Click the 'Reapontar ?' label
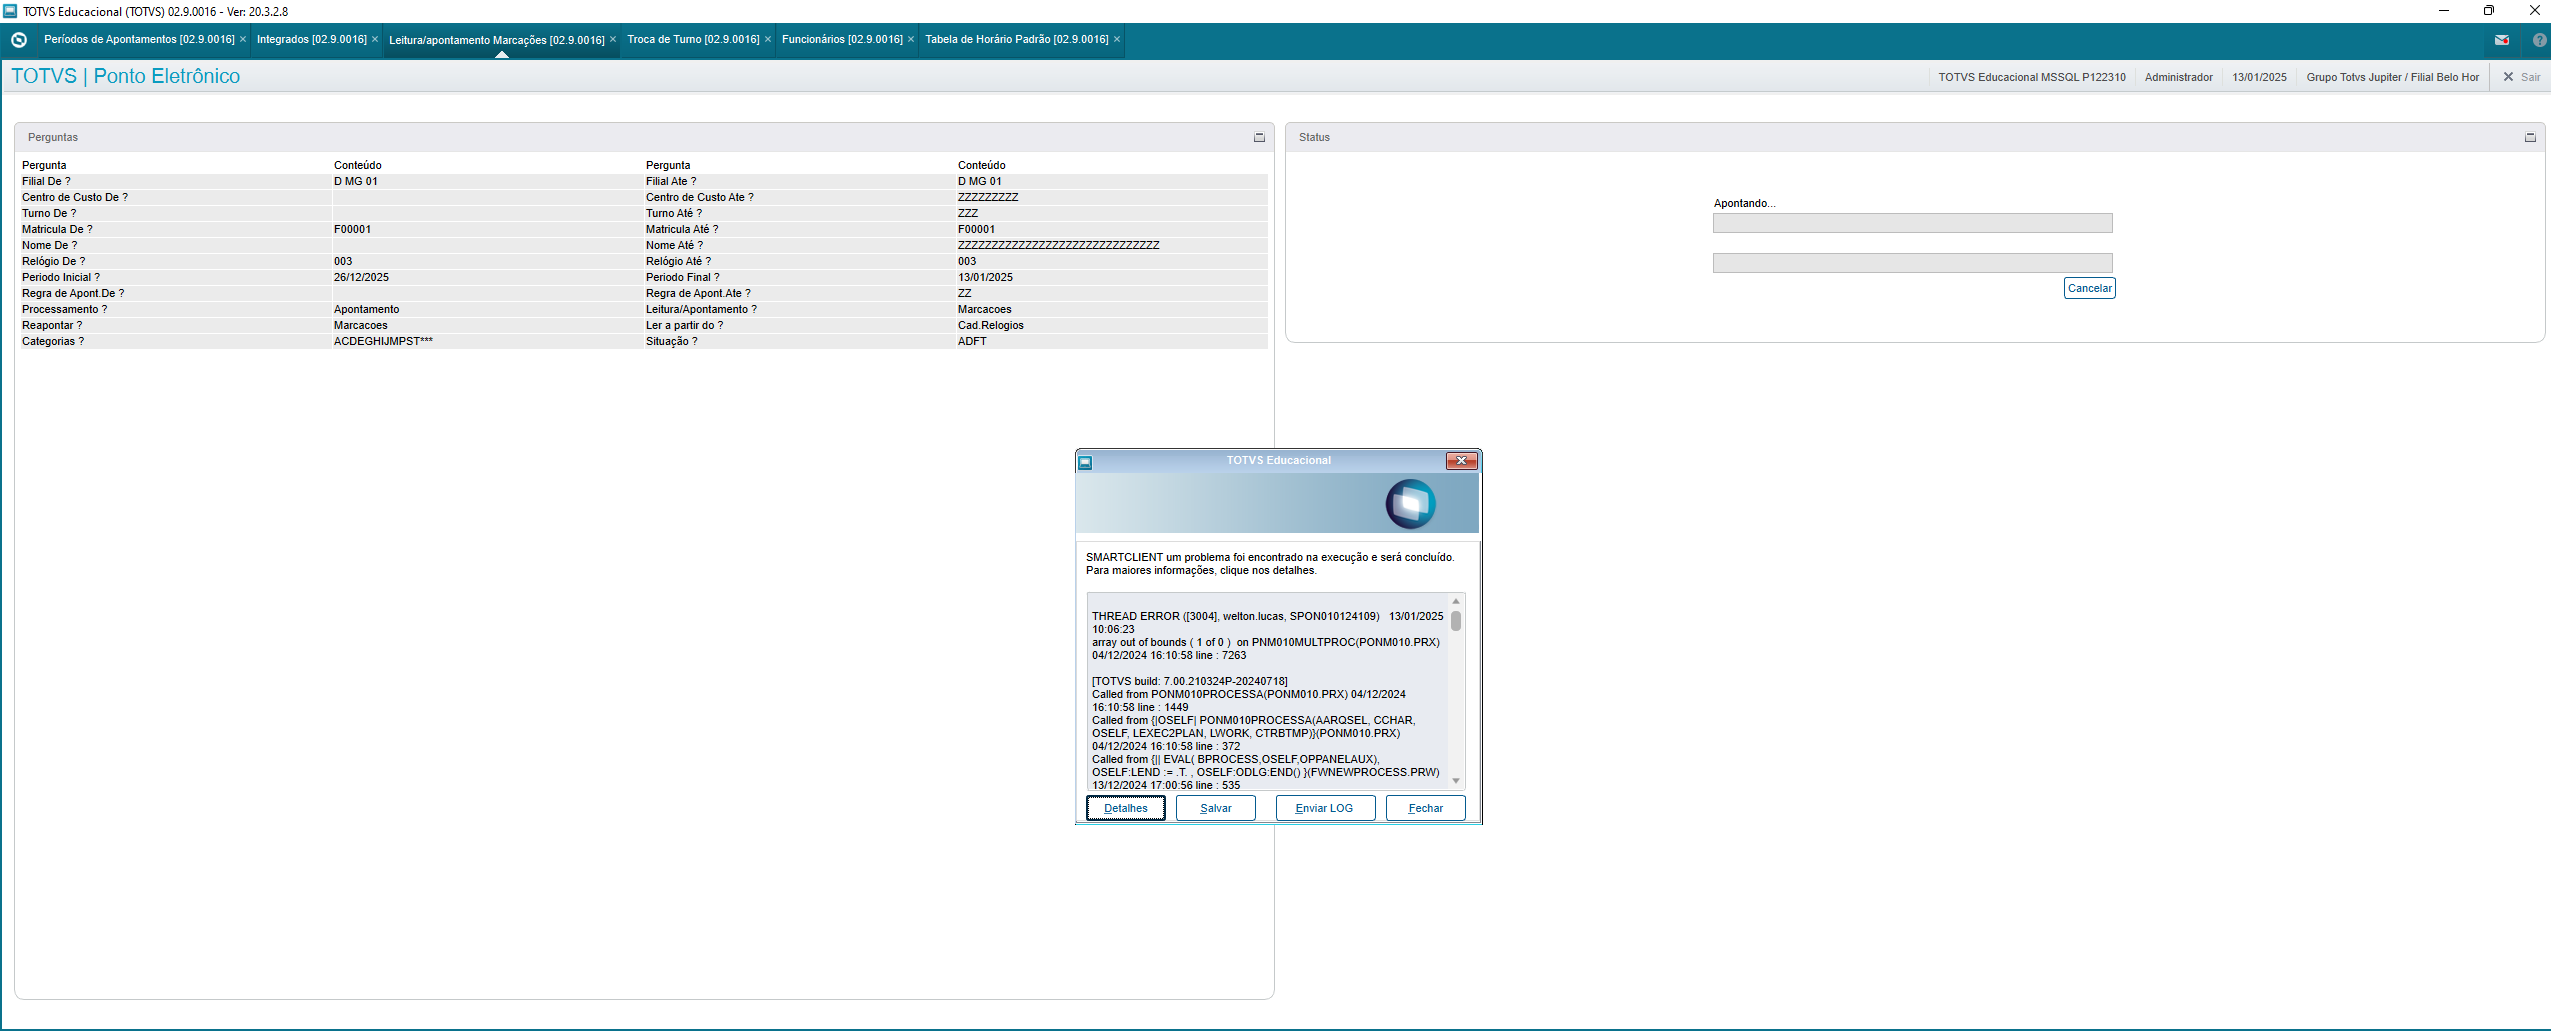 pos(52,325)
